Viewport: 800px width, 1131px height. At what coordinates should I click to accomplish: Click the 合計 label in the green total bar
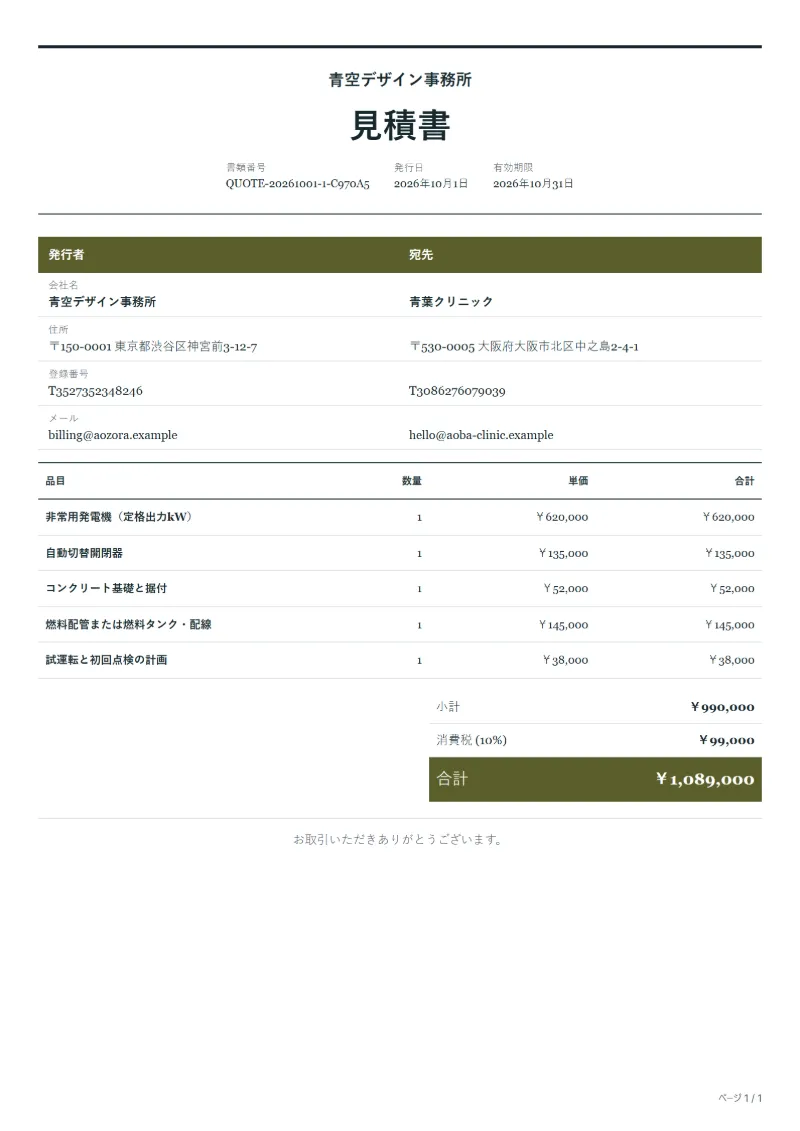(x=452, y=778)
